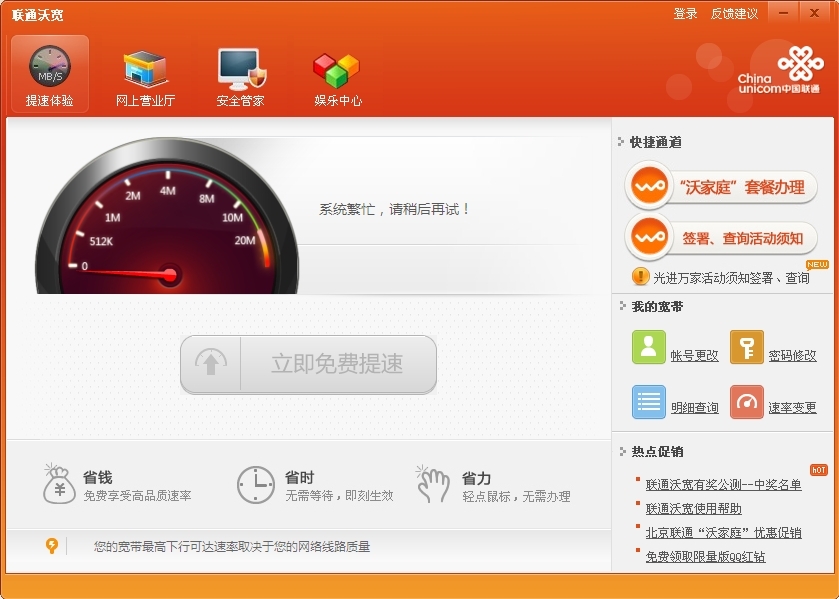839x599 pixels.
Task: Click the NEW badge by the notice
Action: (817, 264)
